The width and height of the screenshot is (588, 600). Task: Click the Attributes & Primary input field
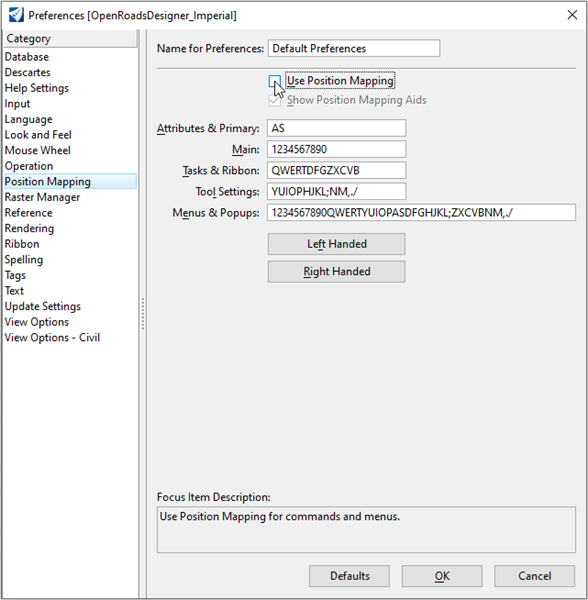coord(337,128)
